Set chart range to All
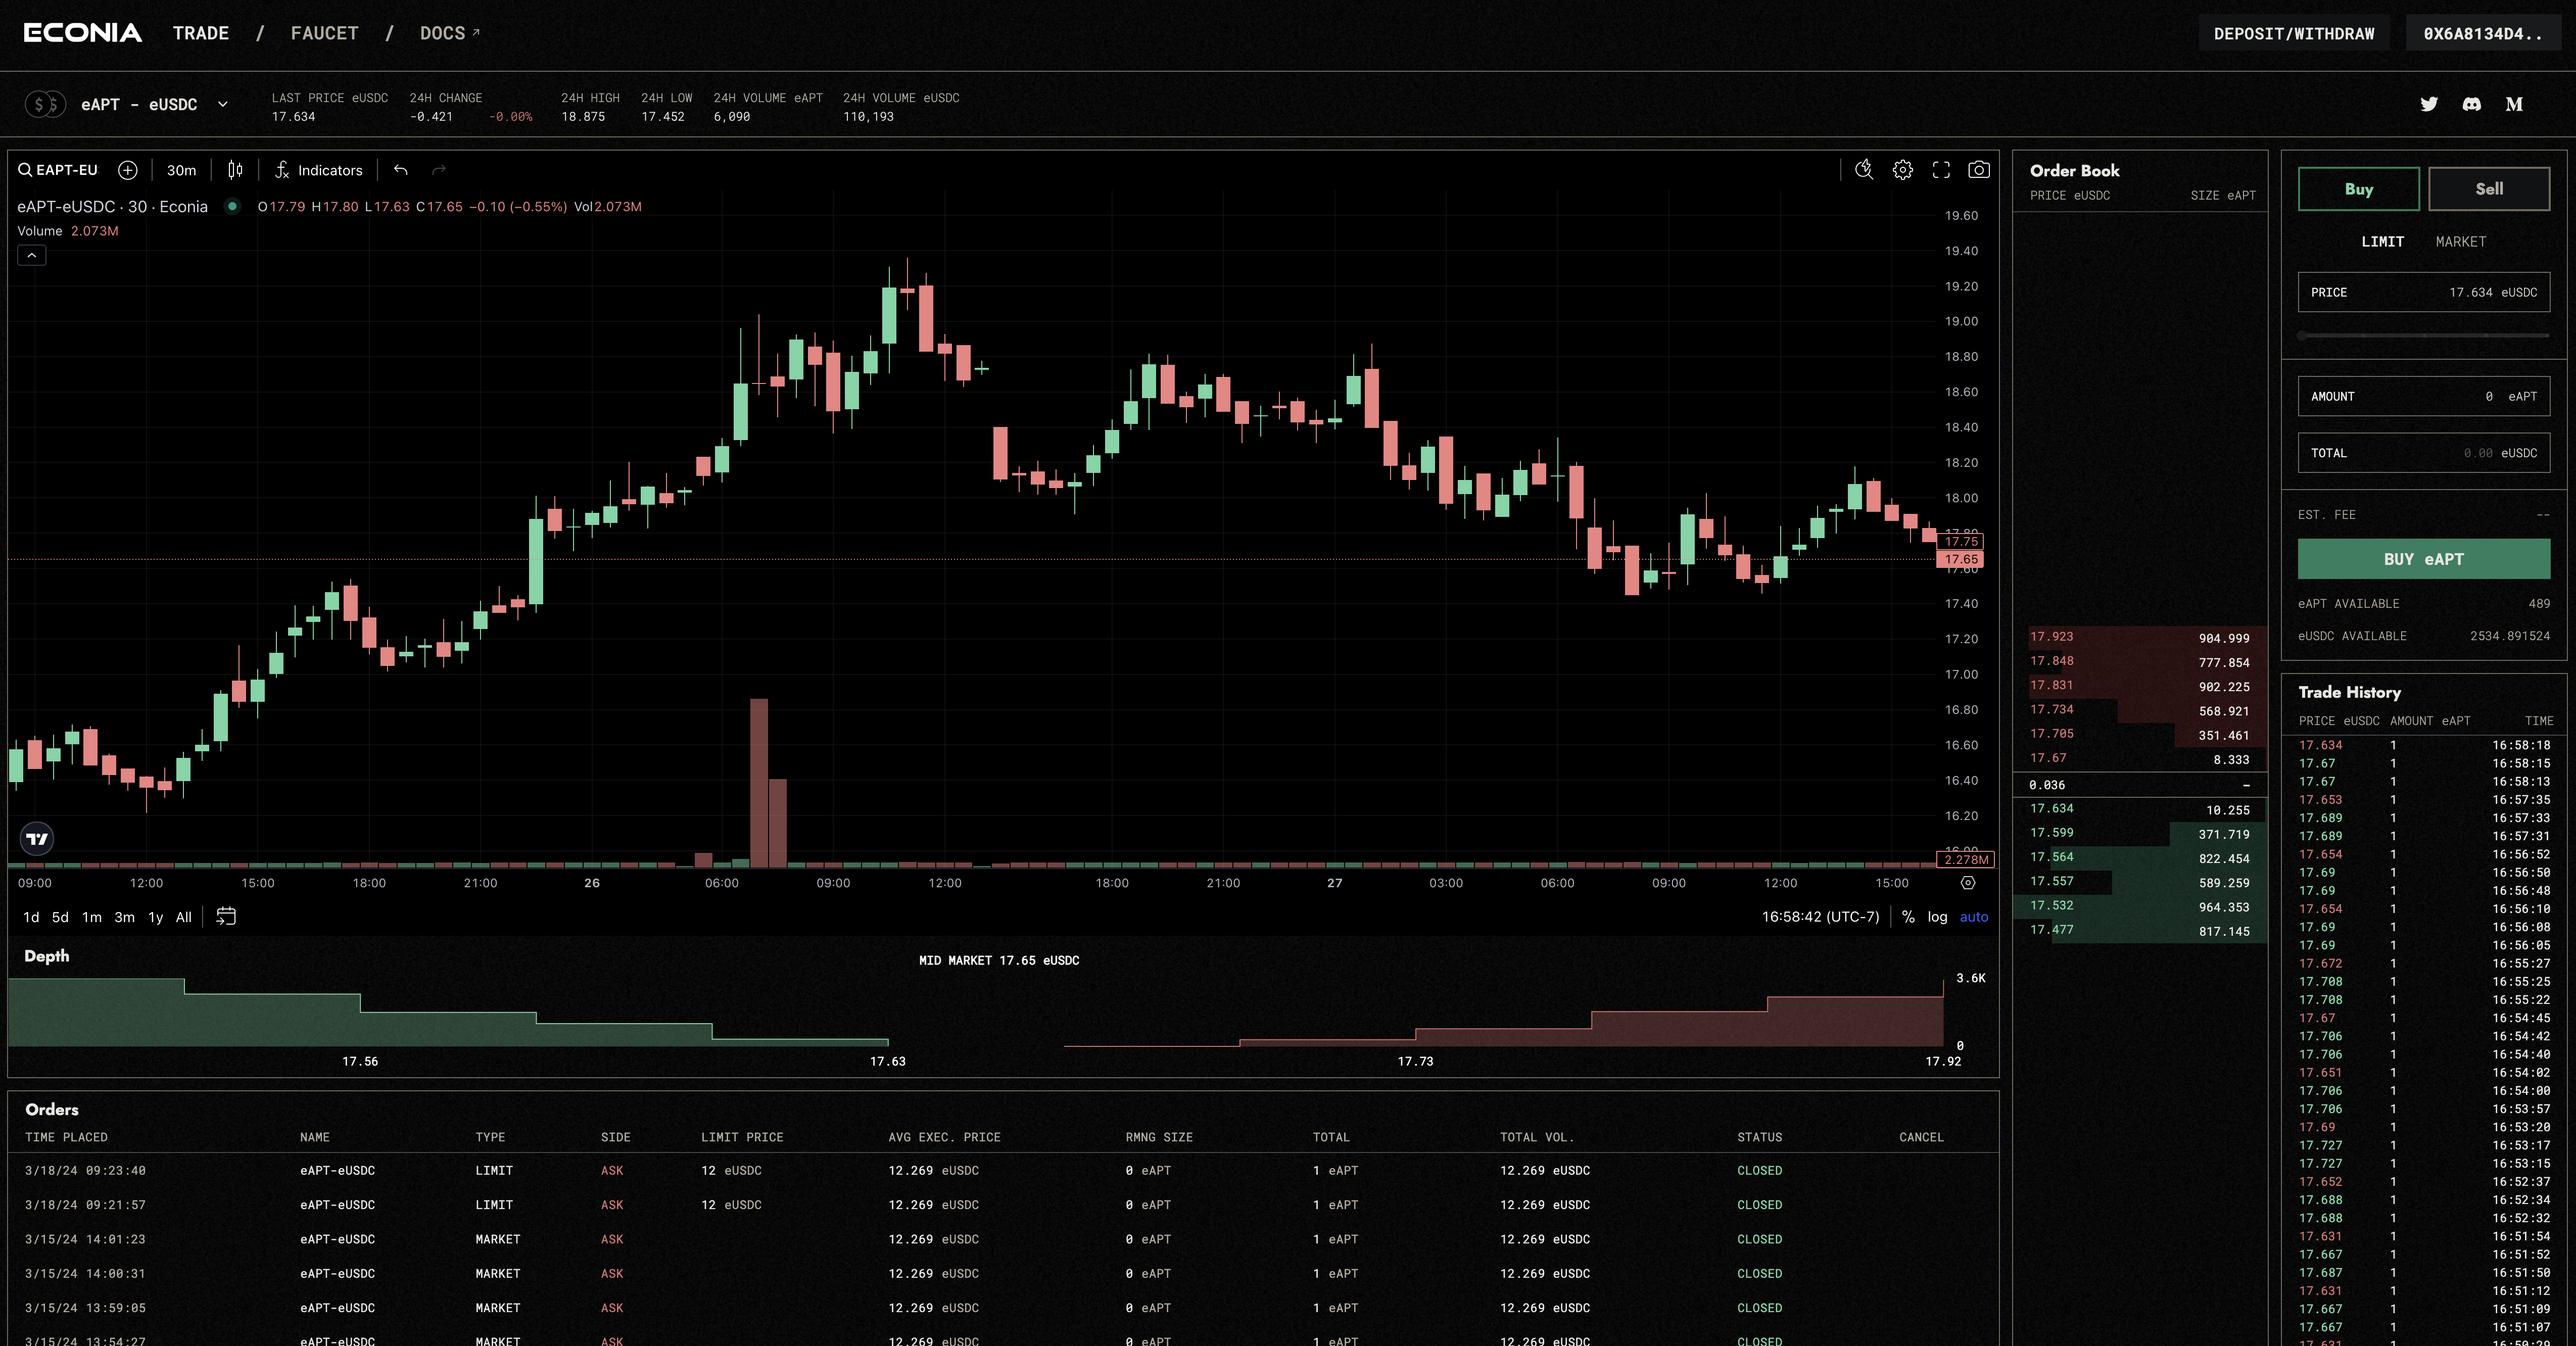 (x=183, y=917)
